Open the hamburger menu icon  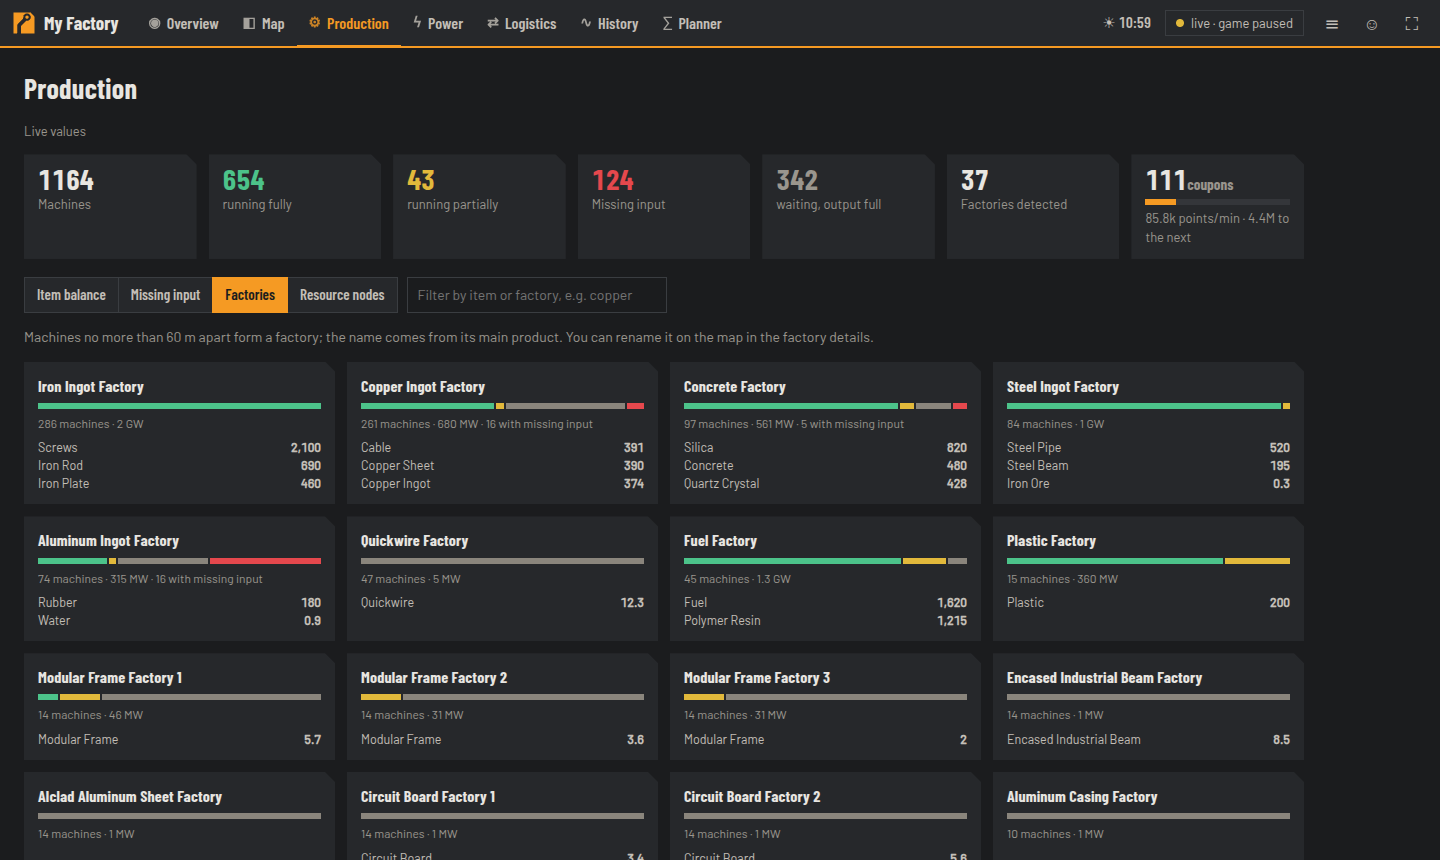point(1332,24)
